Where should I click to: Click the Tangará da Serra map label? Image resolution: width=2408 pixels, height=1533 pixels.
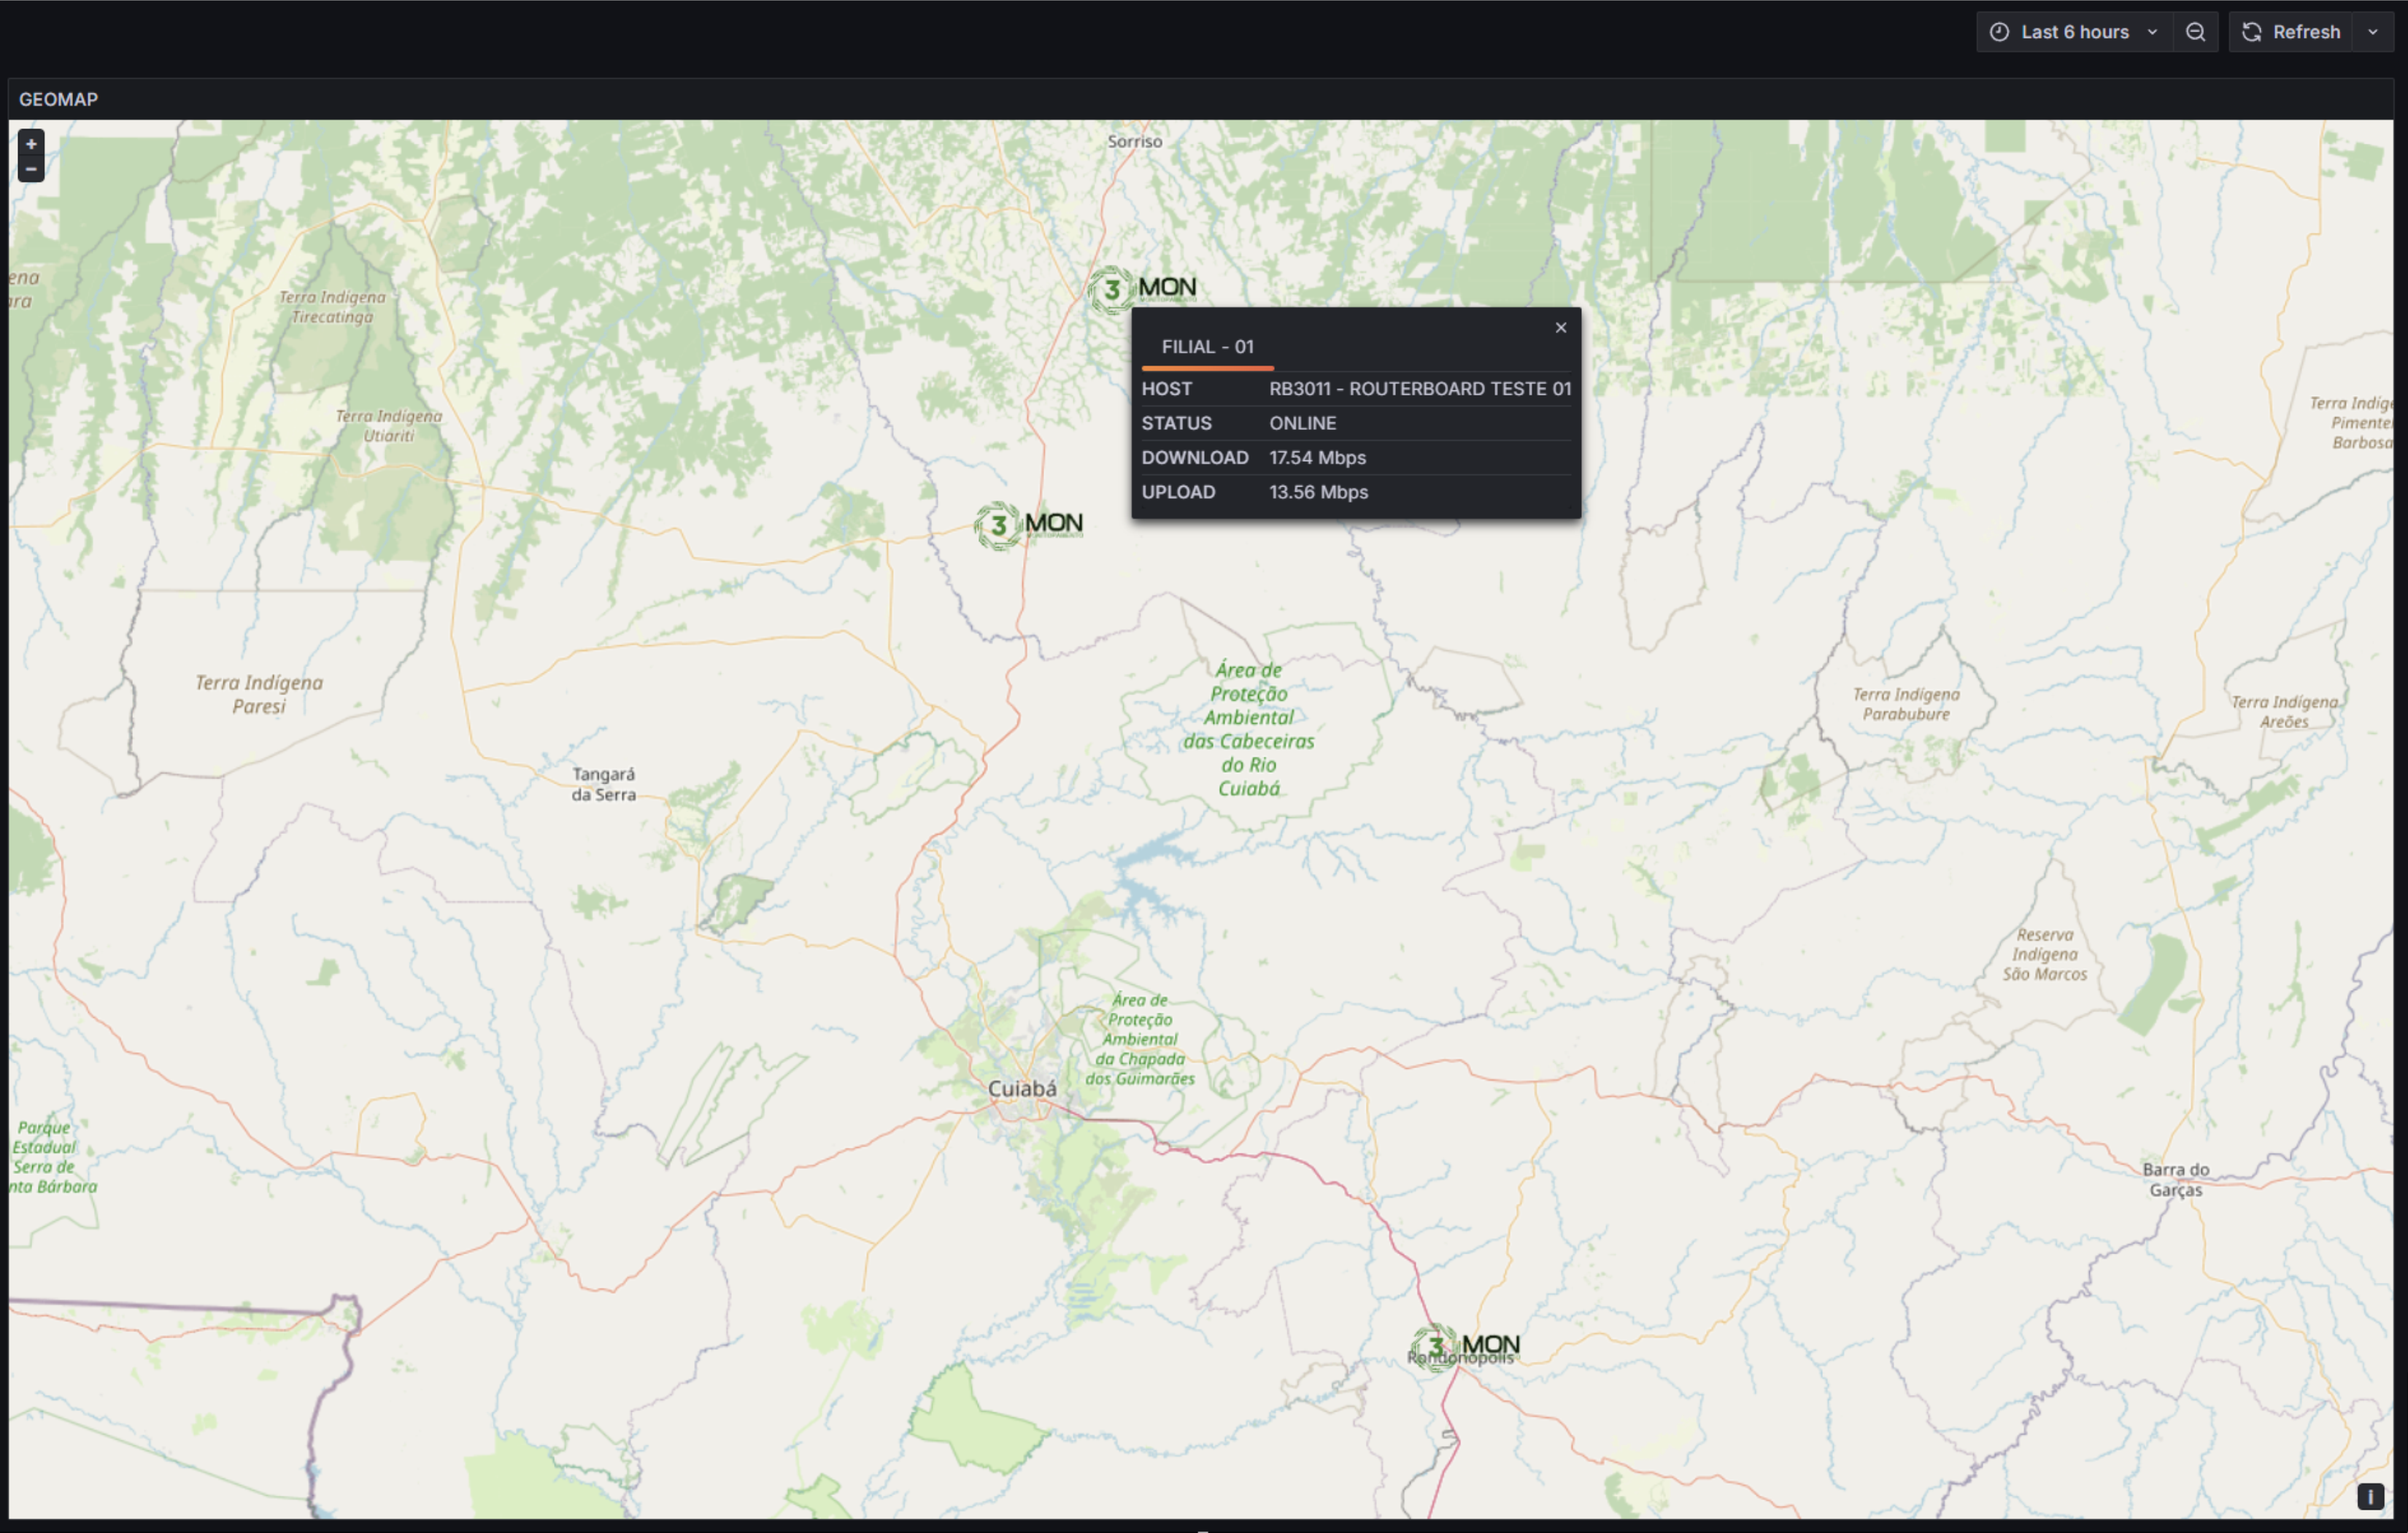pos(603,784)
